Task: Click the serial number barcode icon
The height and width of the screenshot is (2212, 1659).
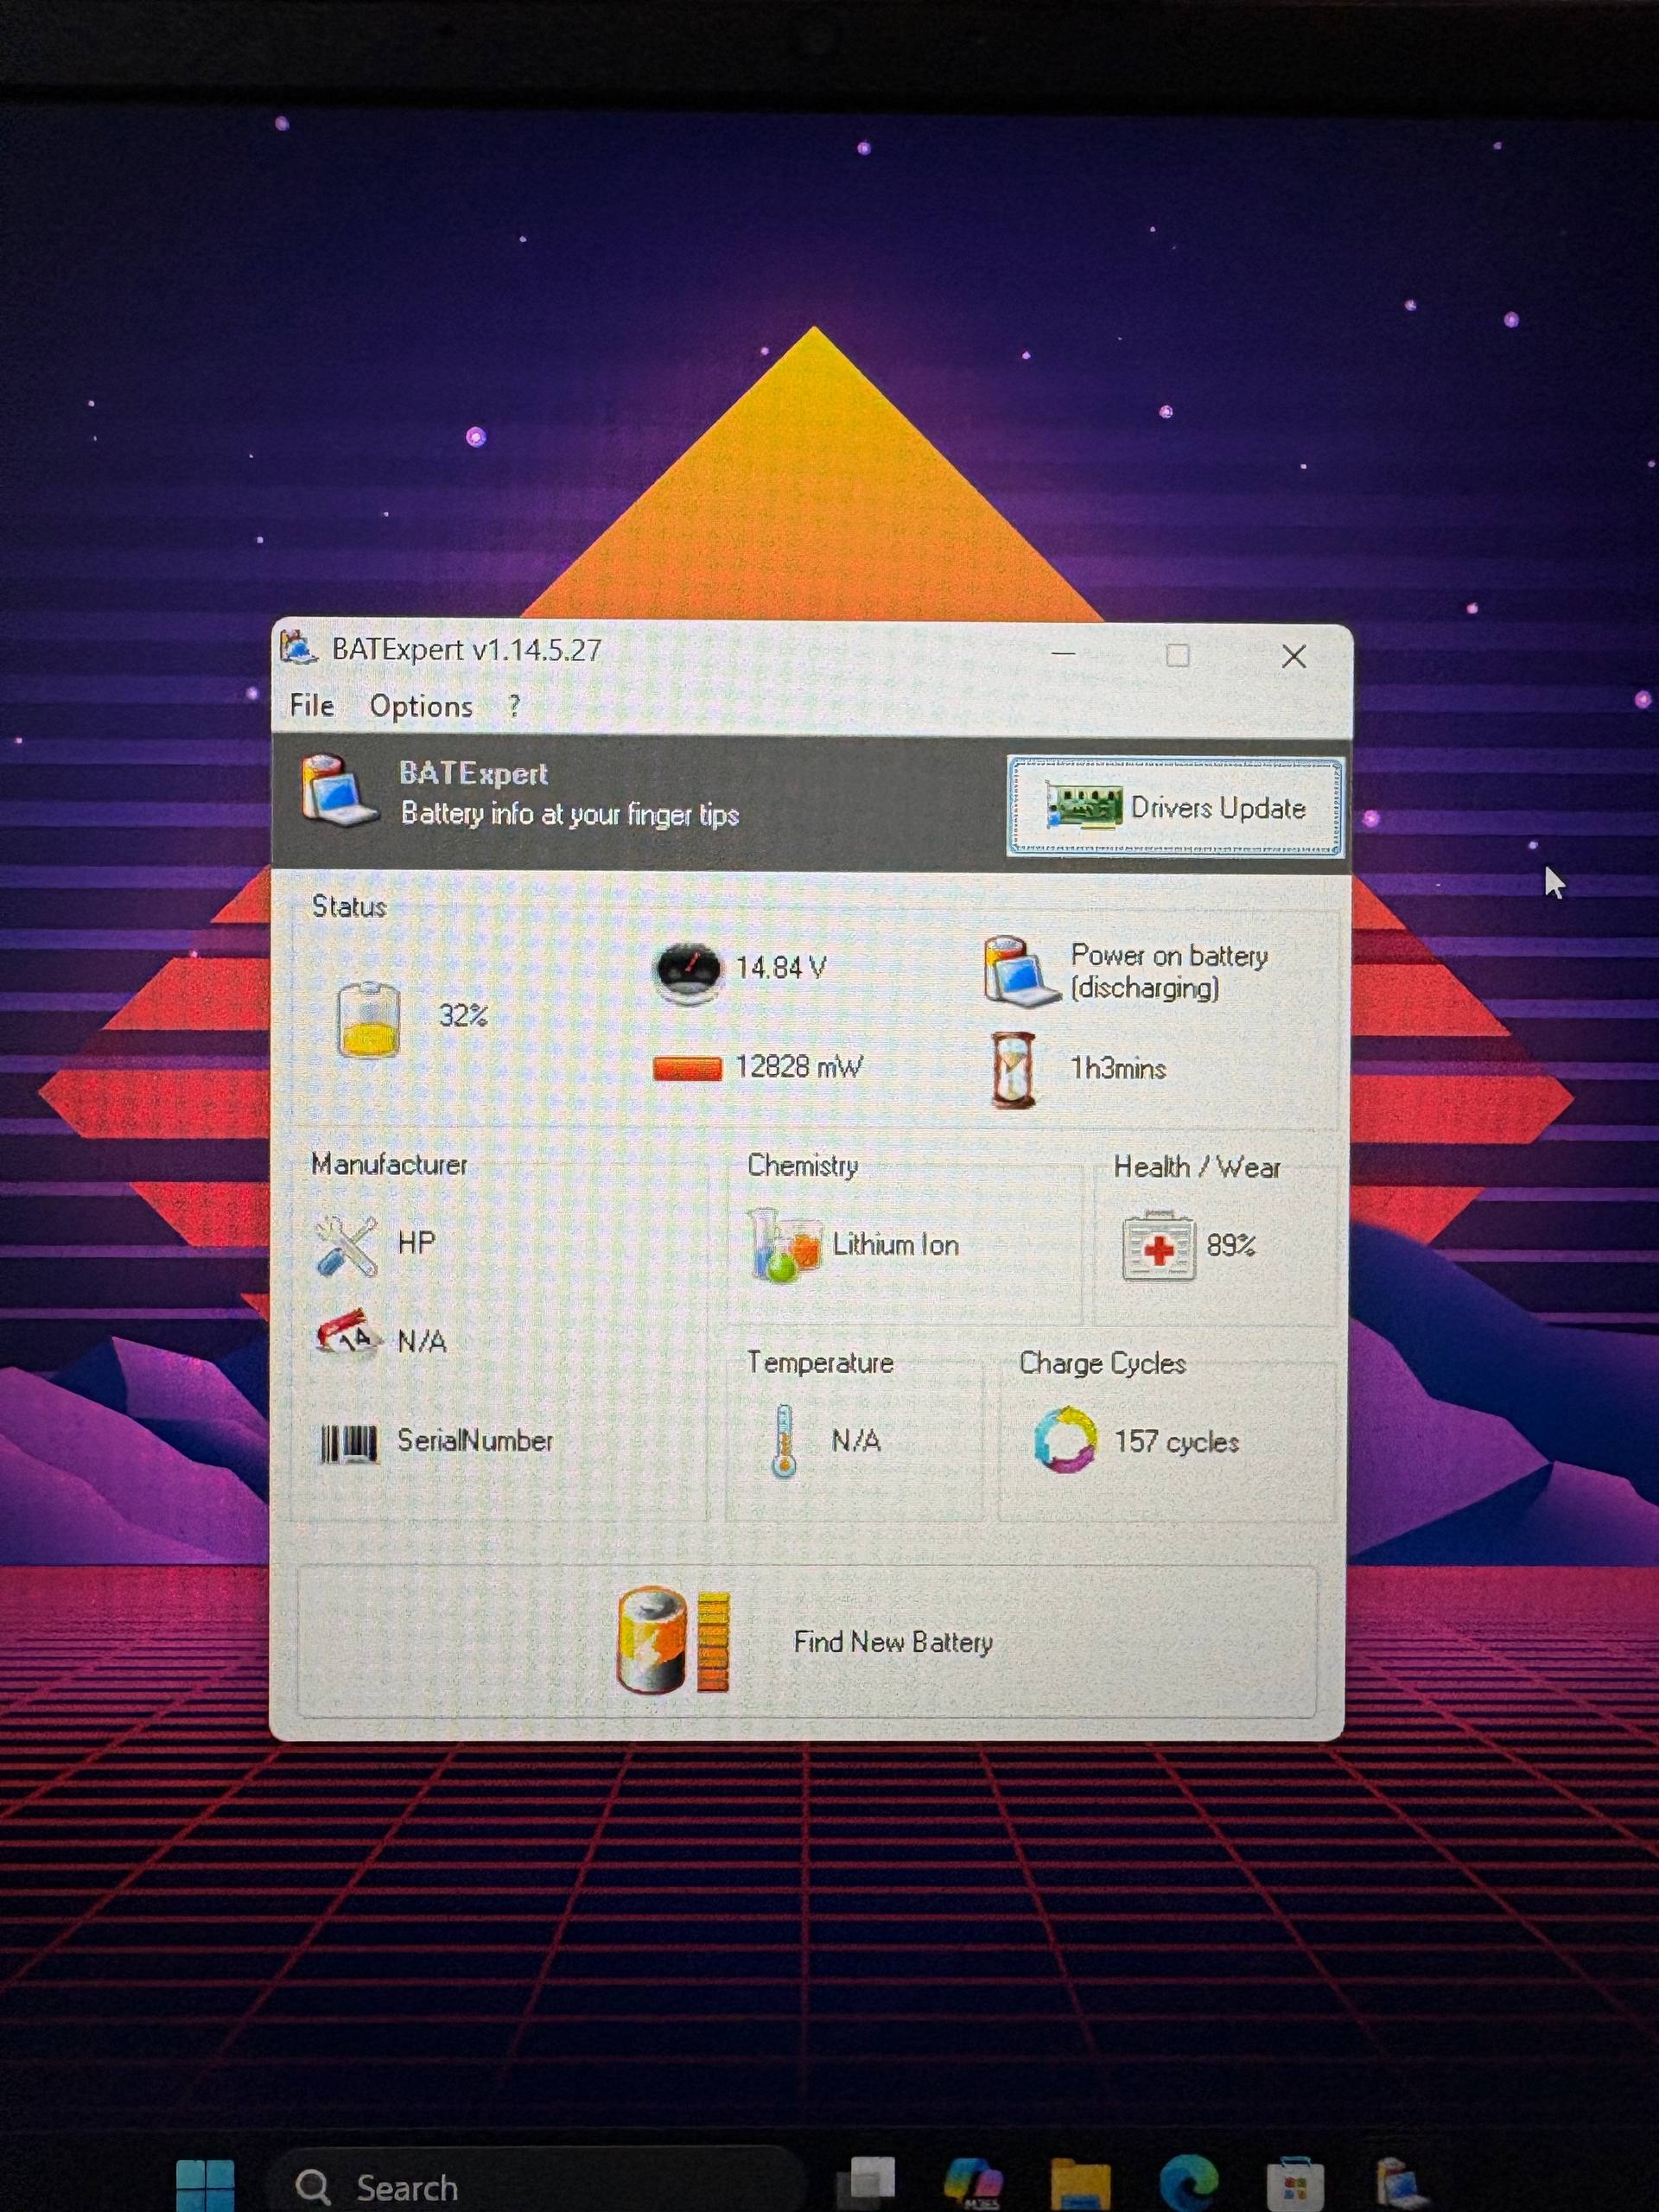Action: (x=348, y=1443)
